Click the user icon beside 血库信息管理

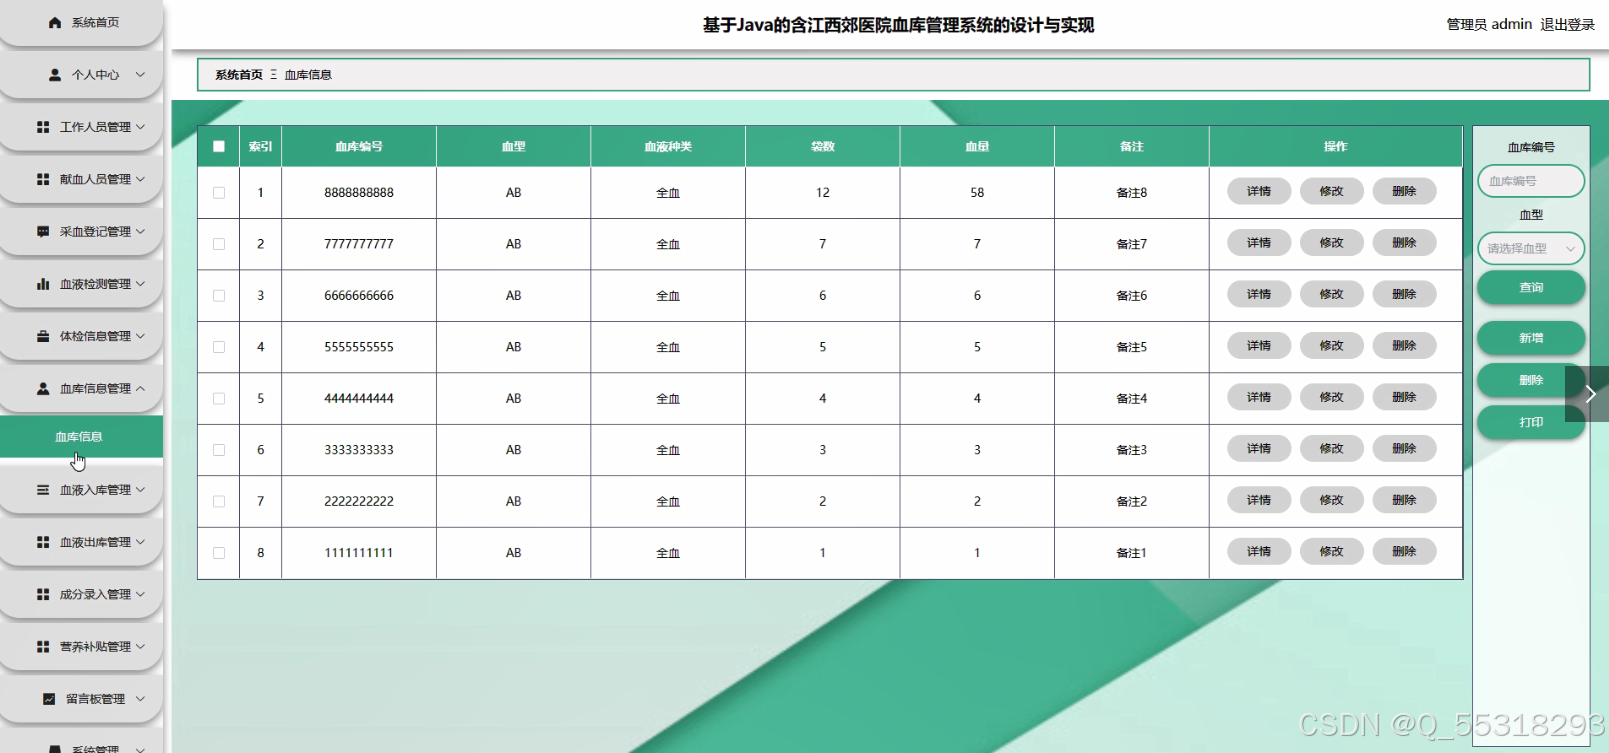(43, 388)
